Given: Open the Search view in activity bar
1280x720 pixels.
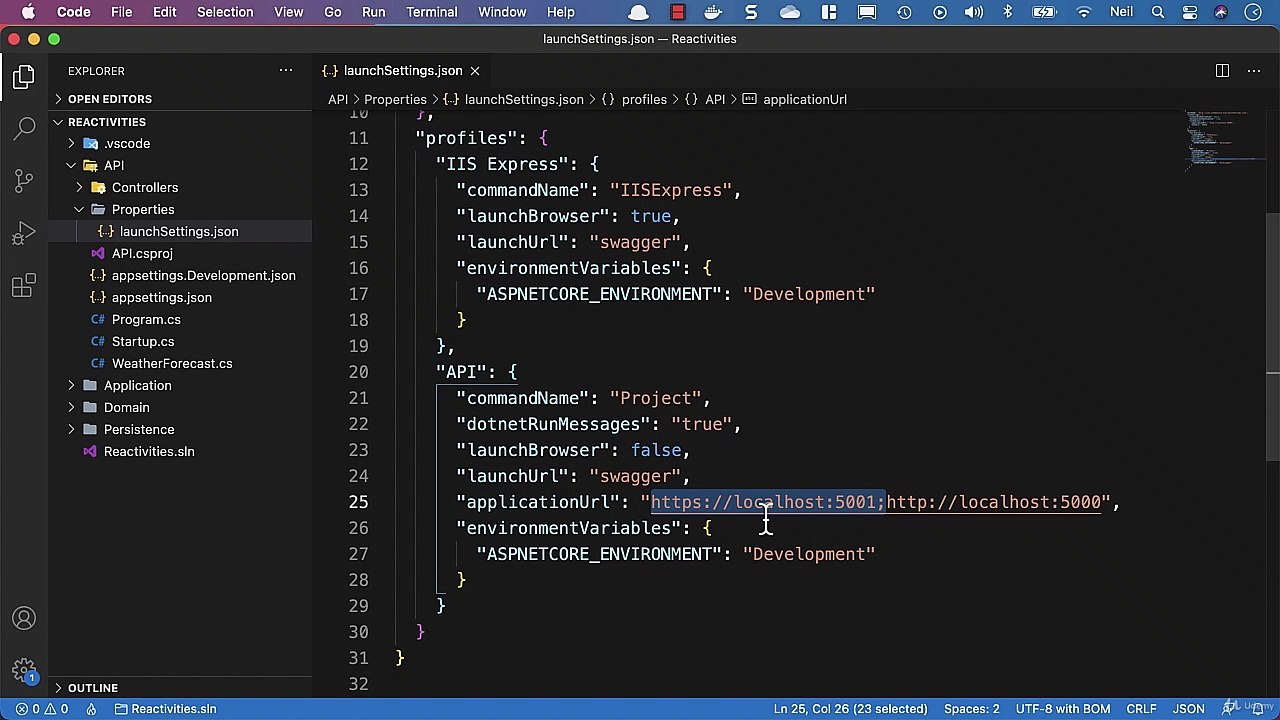Looking at the screenshot, I should tap(24, 128).
